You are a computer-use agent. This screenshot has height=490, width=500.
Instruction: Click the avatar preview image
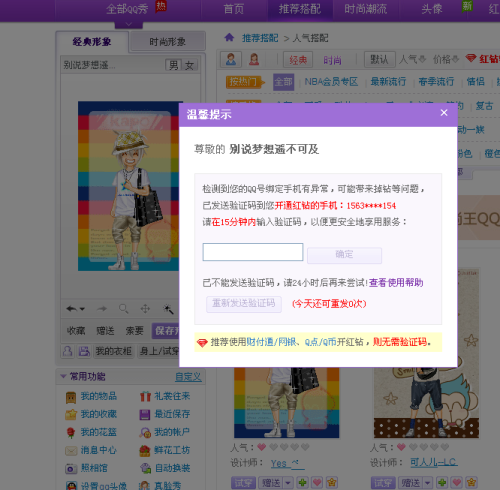click(x=128, y=186)
